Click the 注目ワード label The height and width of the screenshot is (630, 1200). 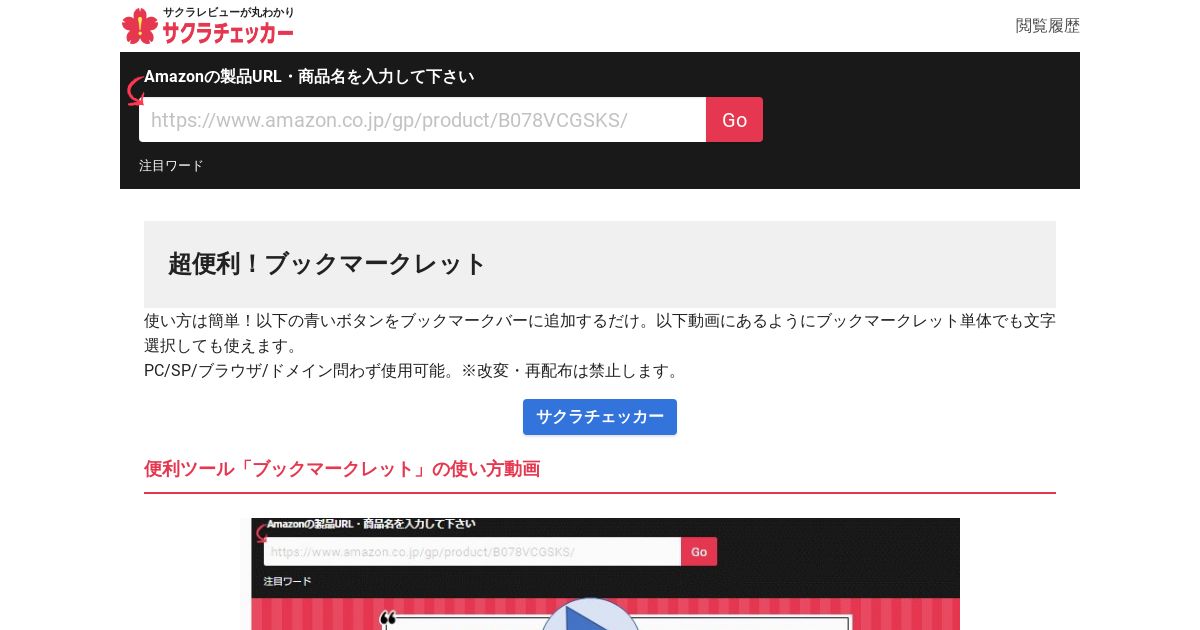(171, 166)
